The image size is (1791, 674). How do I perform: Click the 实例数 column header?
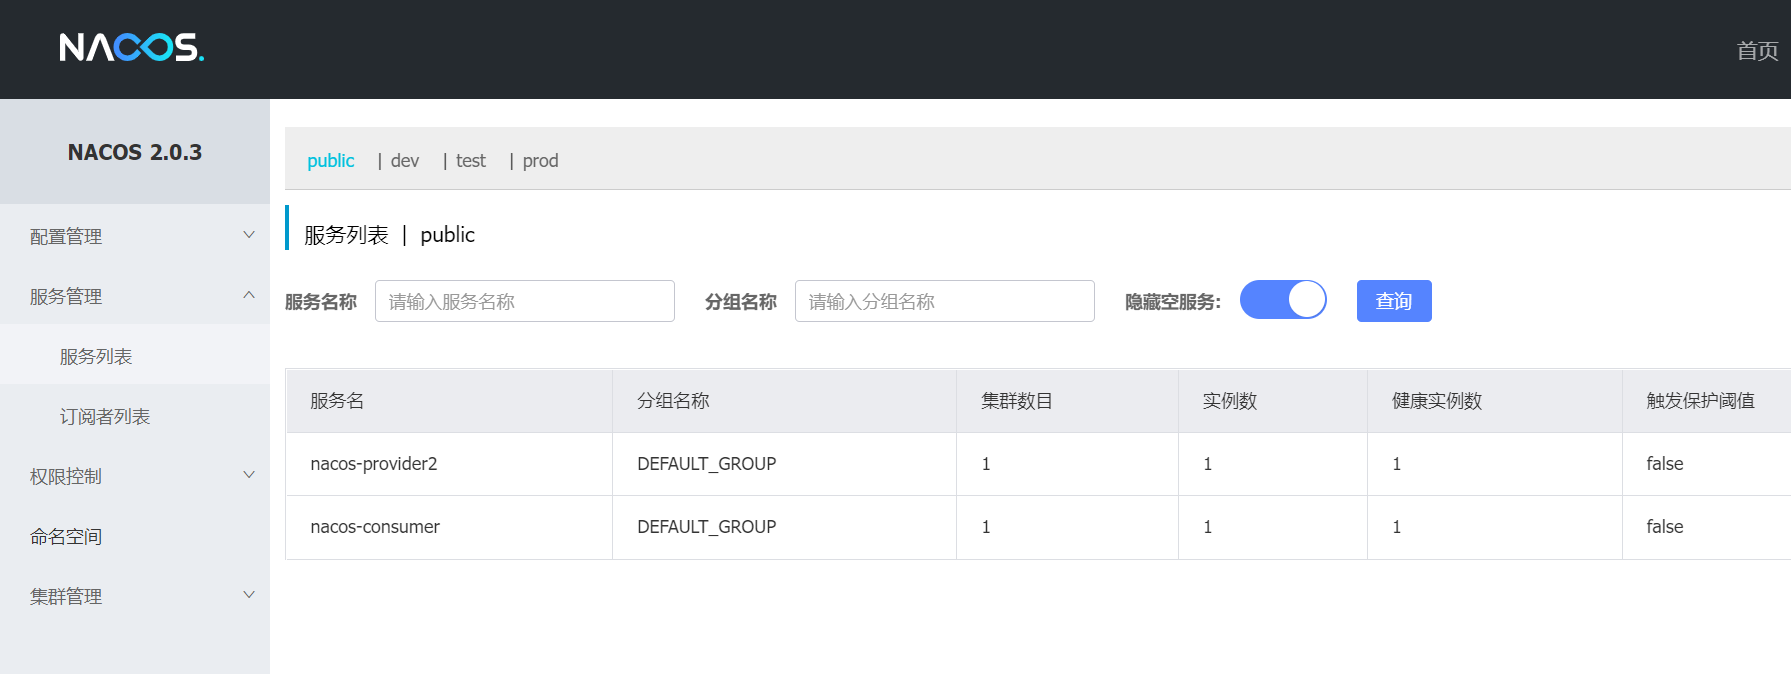click(x=1229, y=401)
